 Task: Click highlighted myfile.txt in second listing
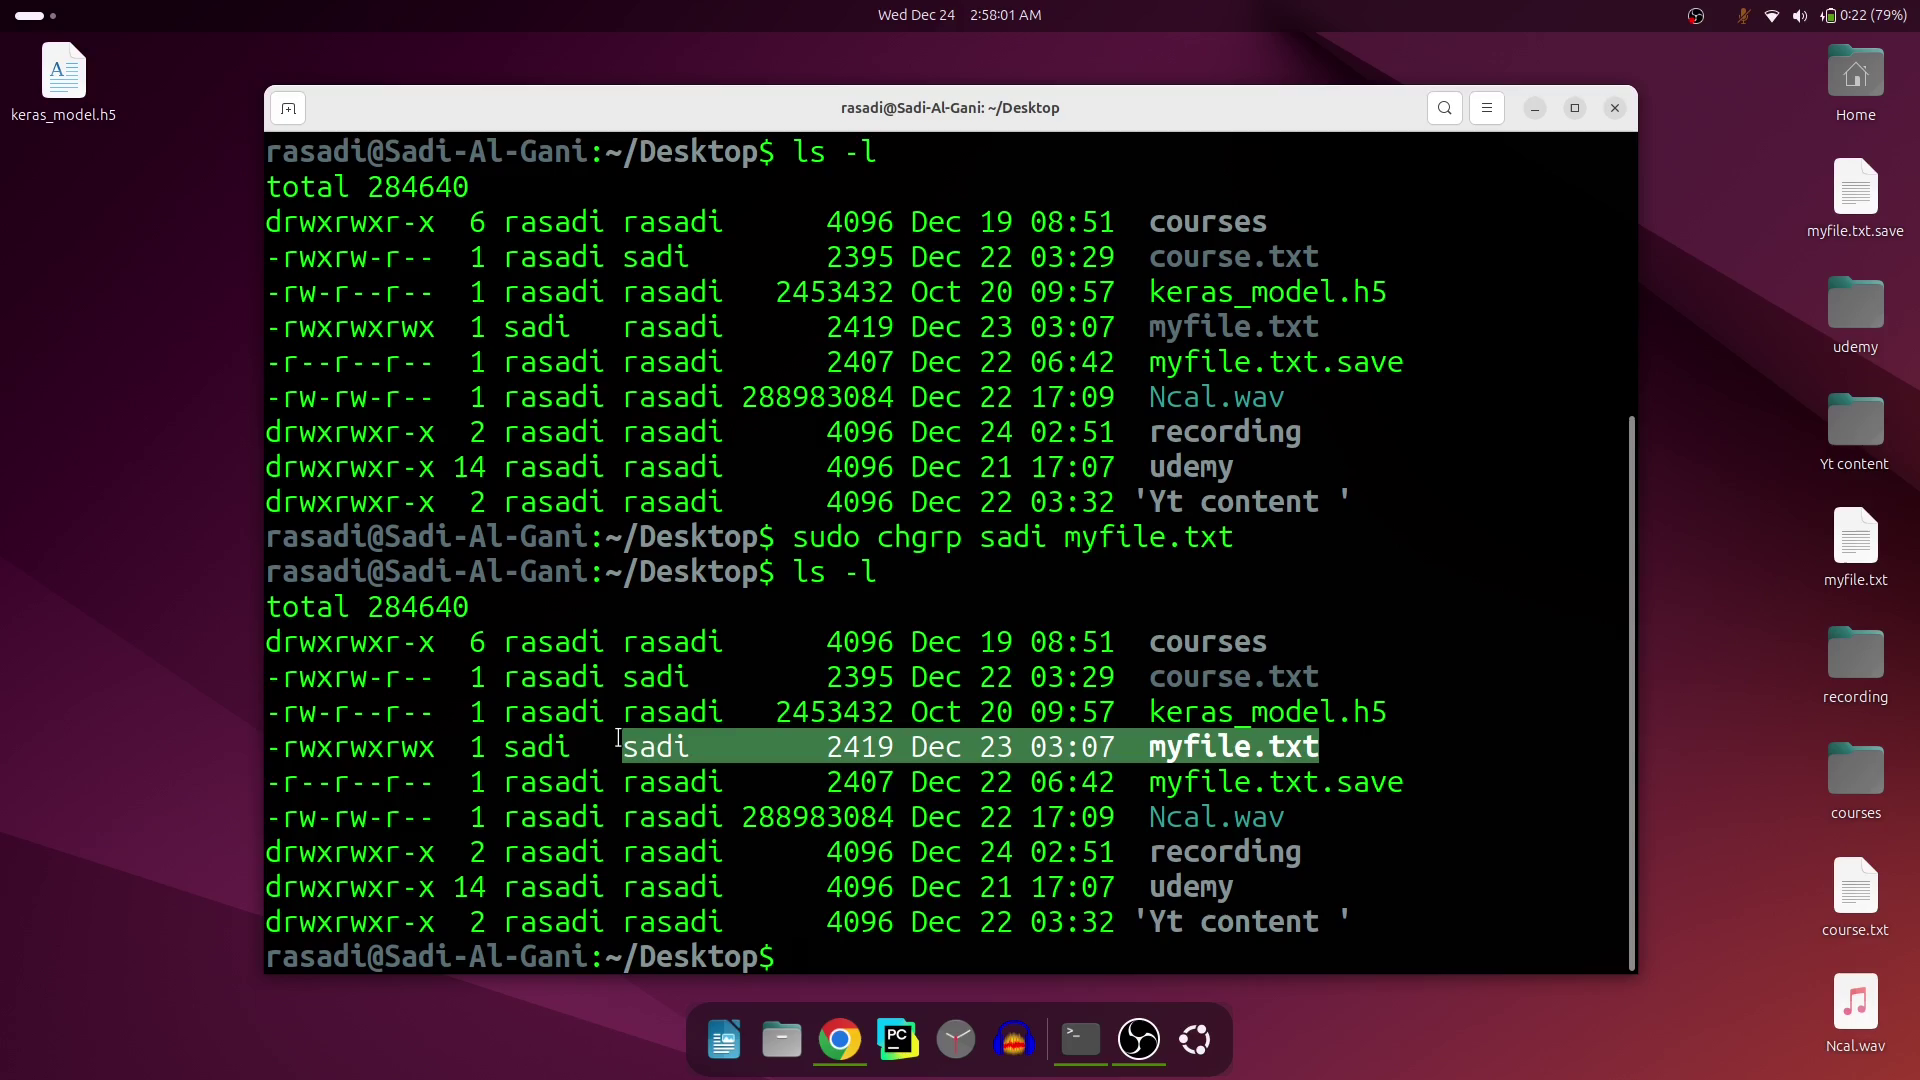[x=1233, y=747]
